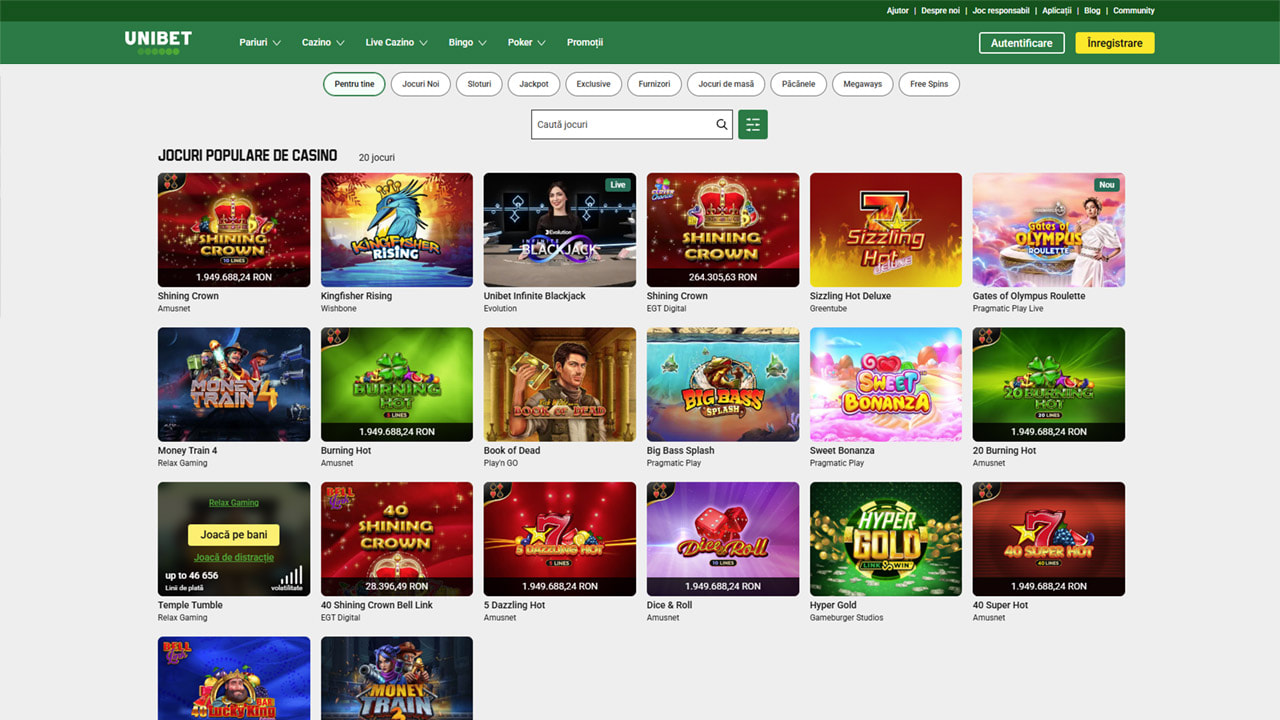Open Money Train 4 thumbnail
The width and height of the screenshot is (1280, 720).
pyautogui.click(x=234, y=385)
